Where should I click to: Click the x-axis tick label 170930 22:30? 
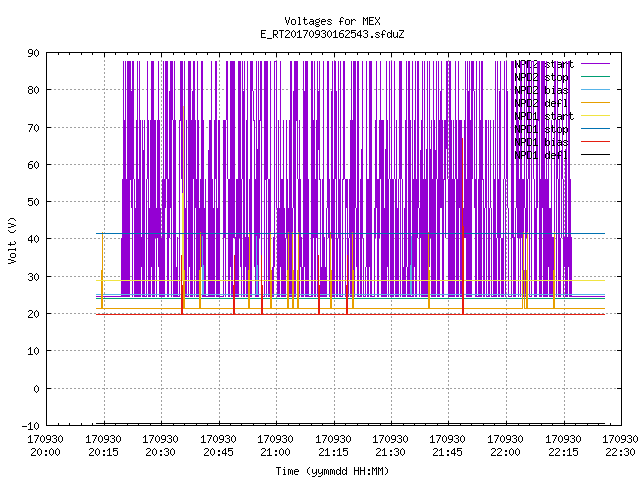point(620,446)
